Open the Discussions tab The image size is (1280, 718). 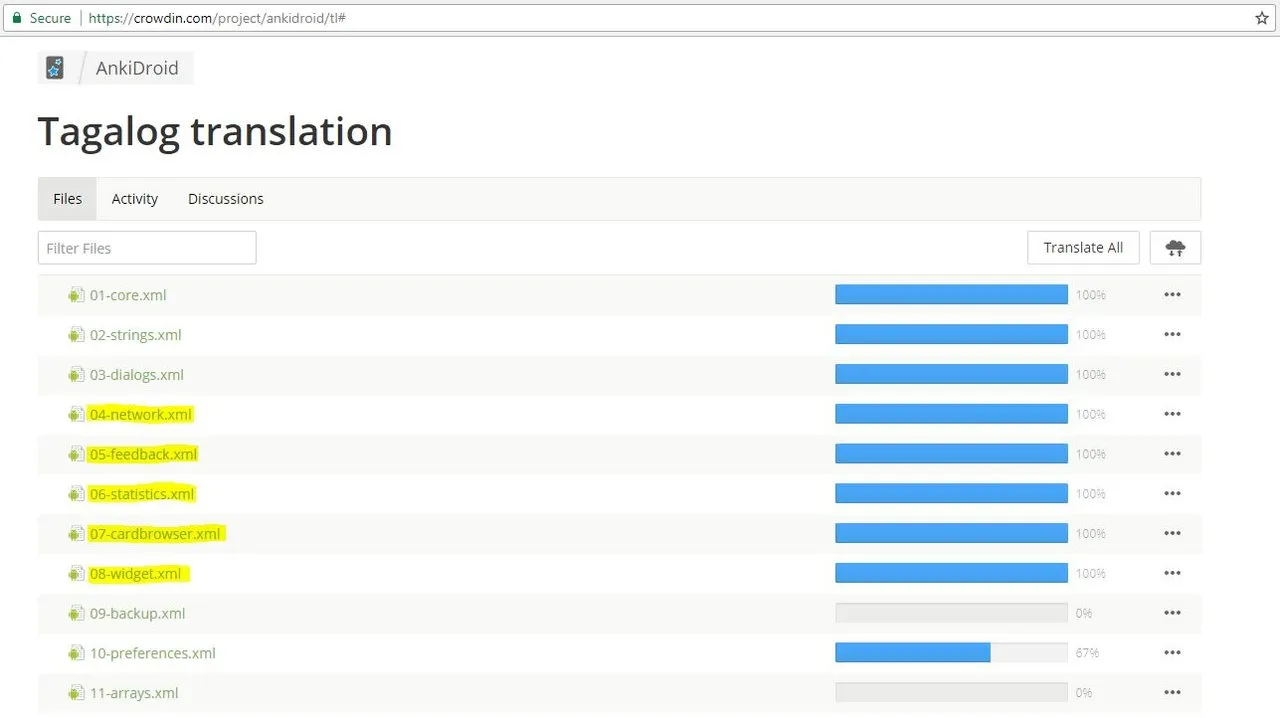pyautogui.click(x=226, y=199)
